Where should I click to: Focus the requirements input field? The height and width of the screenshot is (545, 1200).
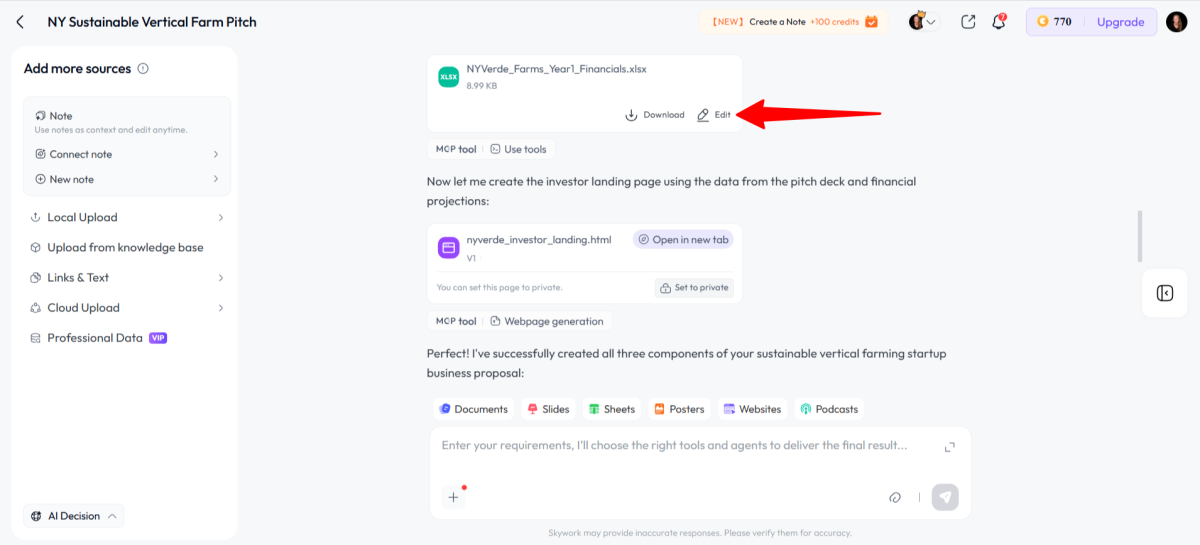(680, 446)
